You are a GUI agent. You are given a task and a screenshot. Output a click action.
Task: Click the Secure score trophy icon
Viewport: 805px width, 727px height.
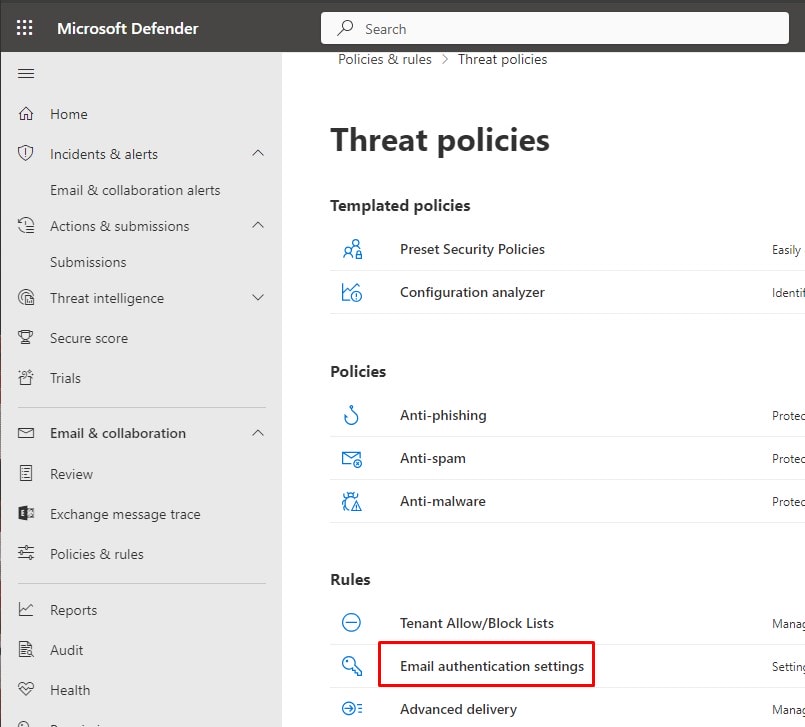(26, 337)
